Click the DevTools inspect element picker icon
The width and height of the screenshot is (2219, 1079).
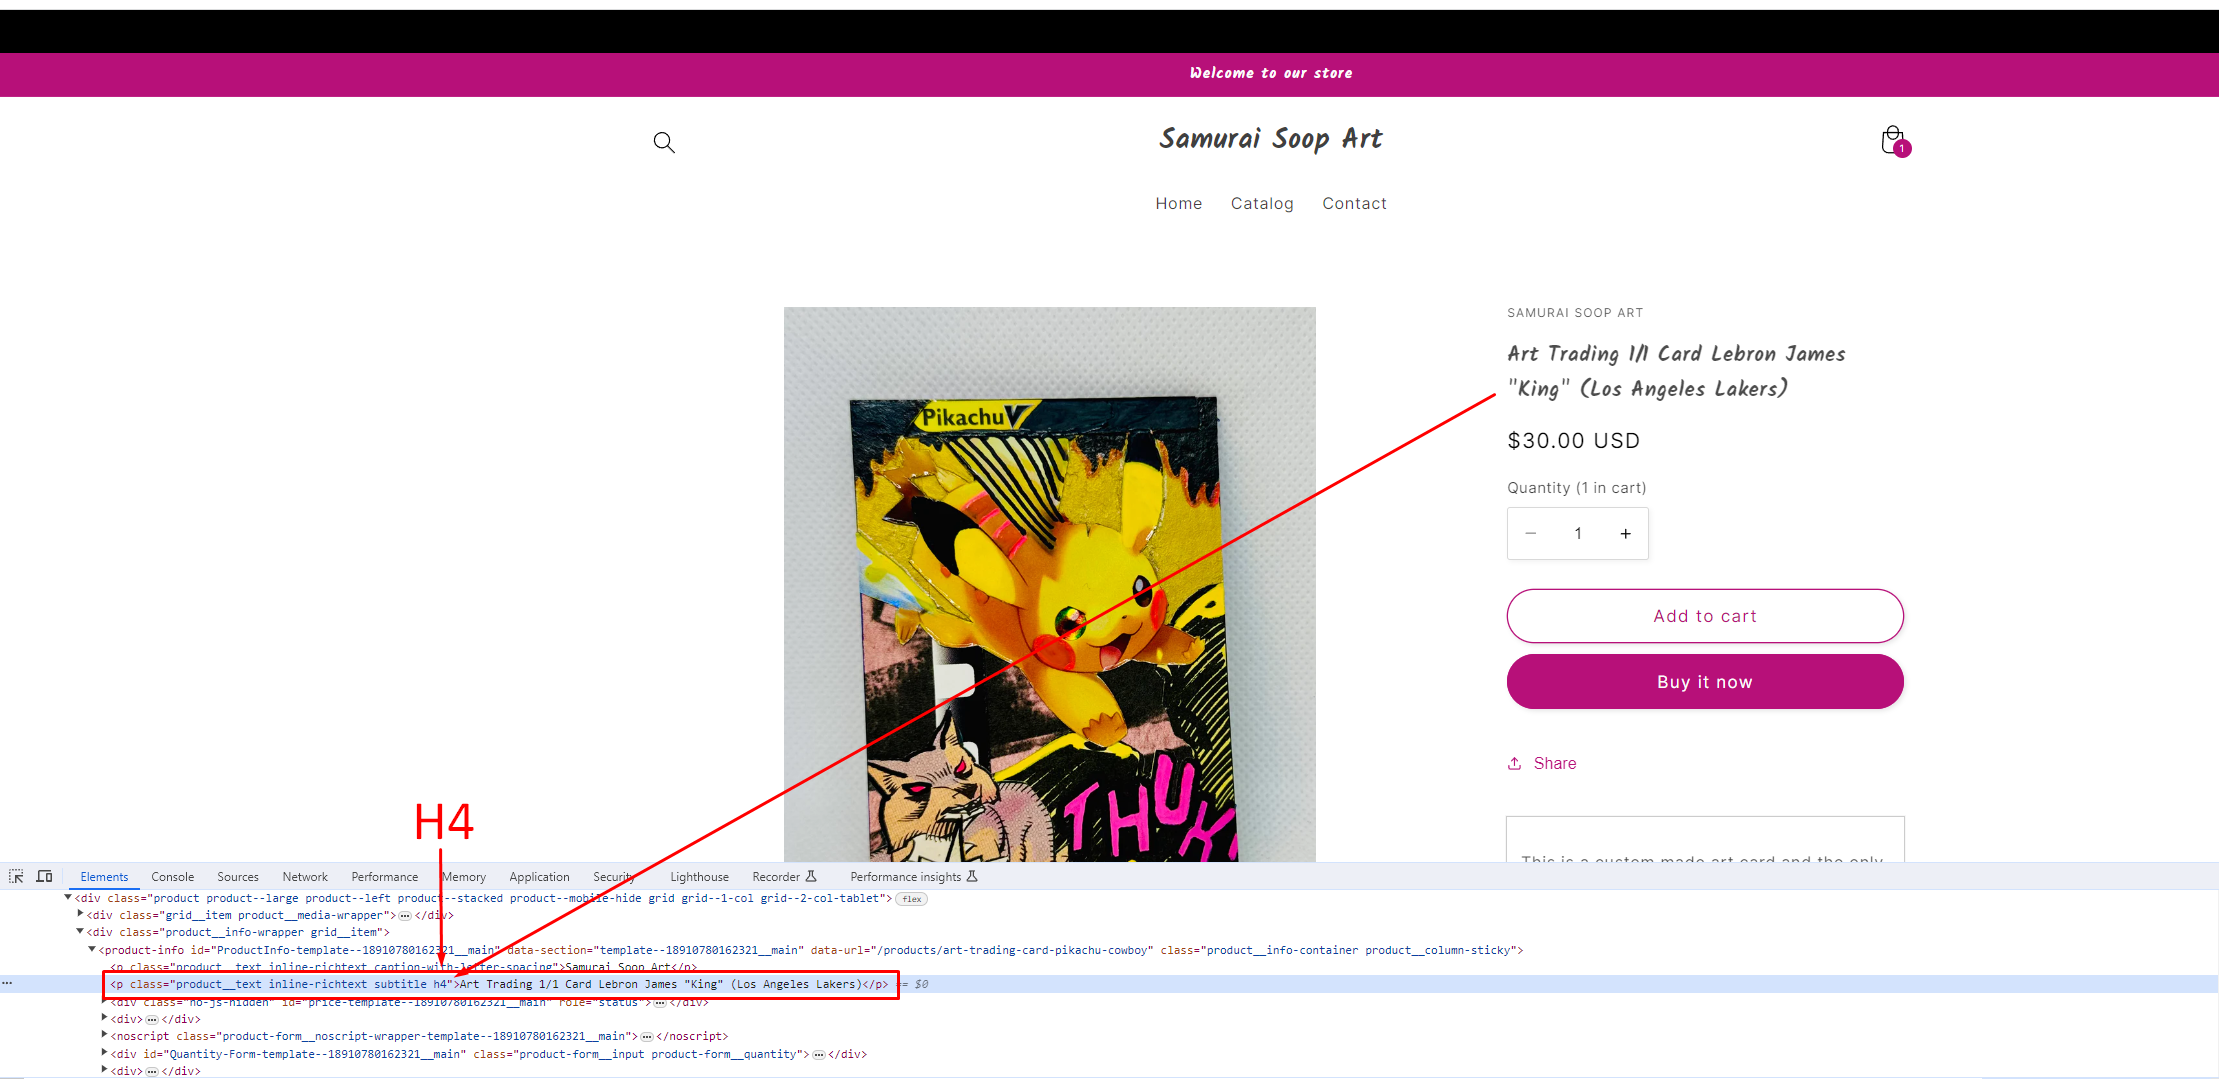16,876
